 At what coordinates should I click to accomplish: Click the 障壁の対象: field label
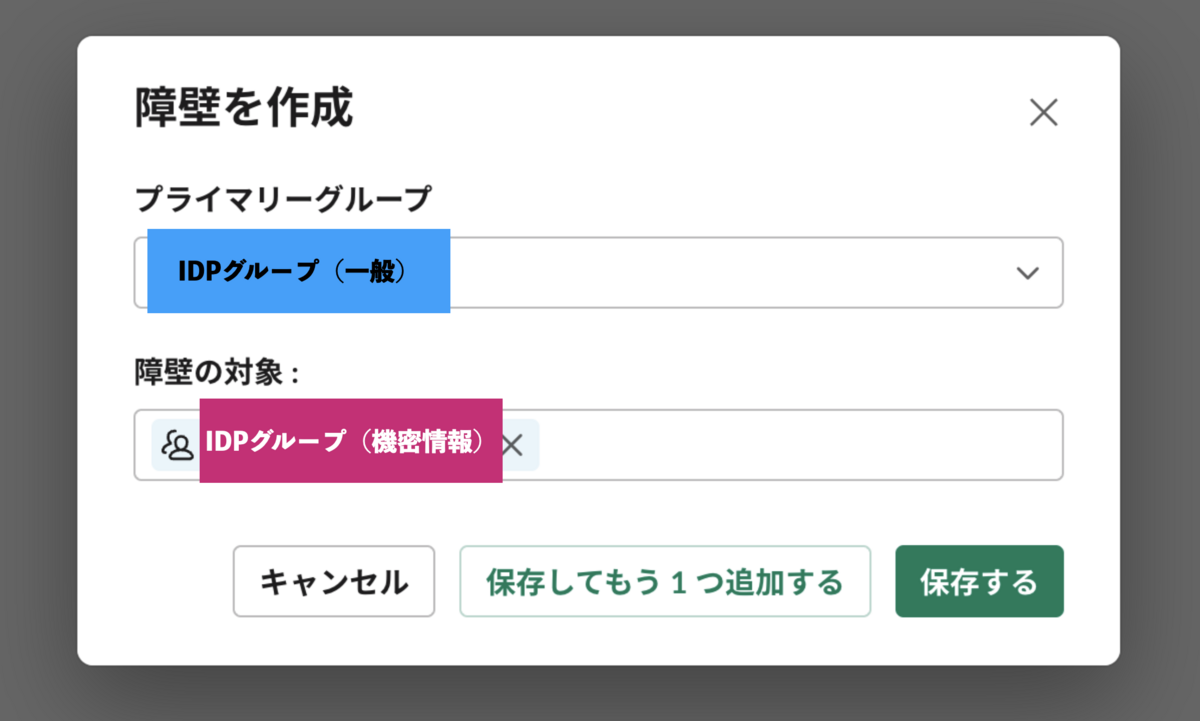point(218,373)
